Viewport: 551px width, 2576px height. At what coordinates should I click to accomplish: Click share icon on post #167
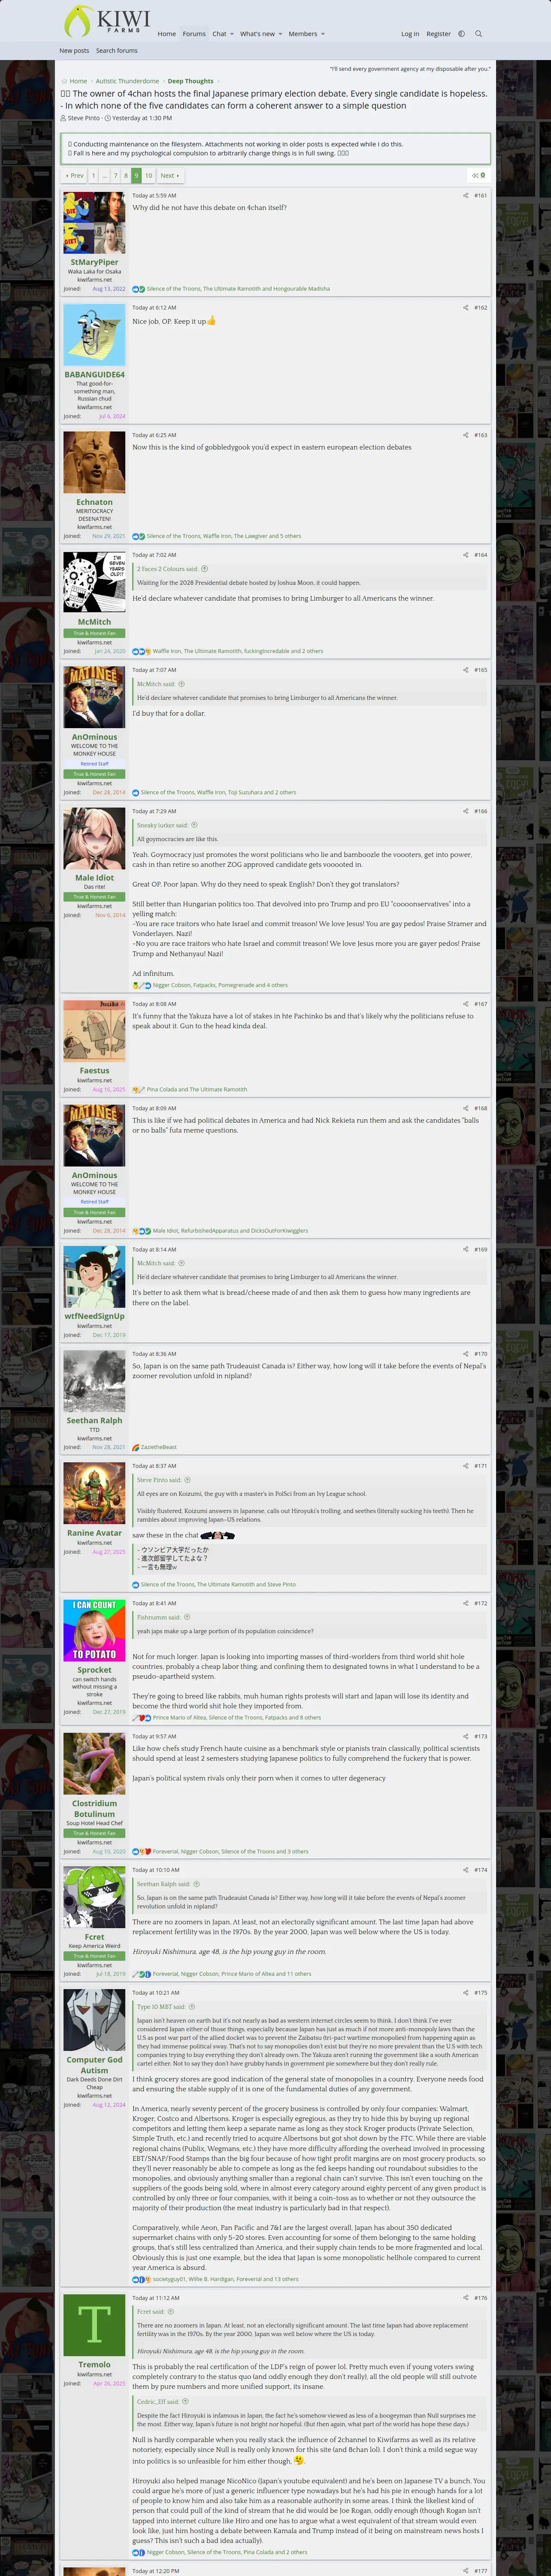click(x=465, y=1004)
